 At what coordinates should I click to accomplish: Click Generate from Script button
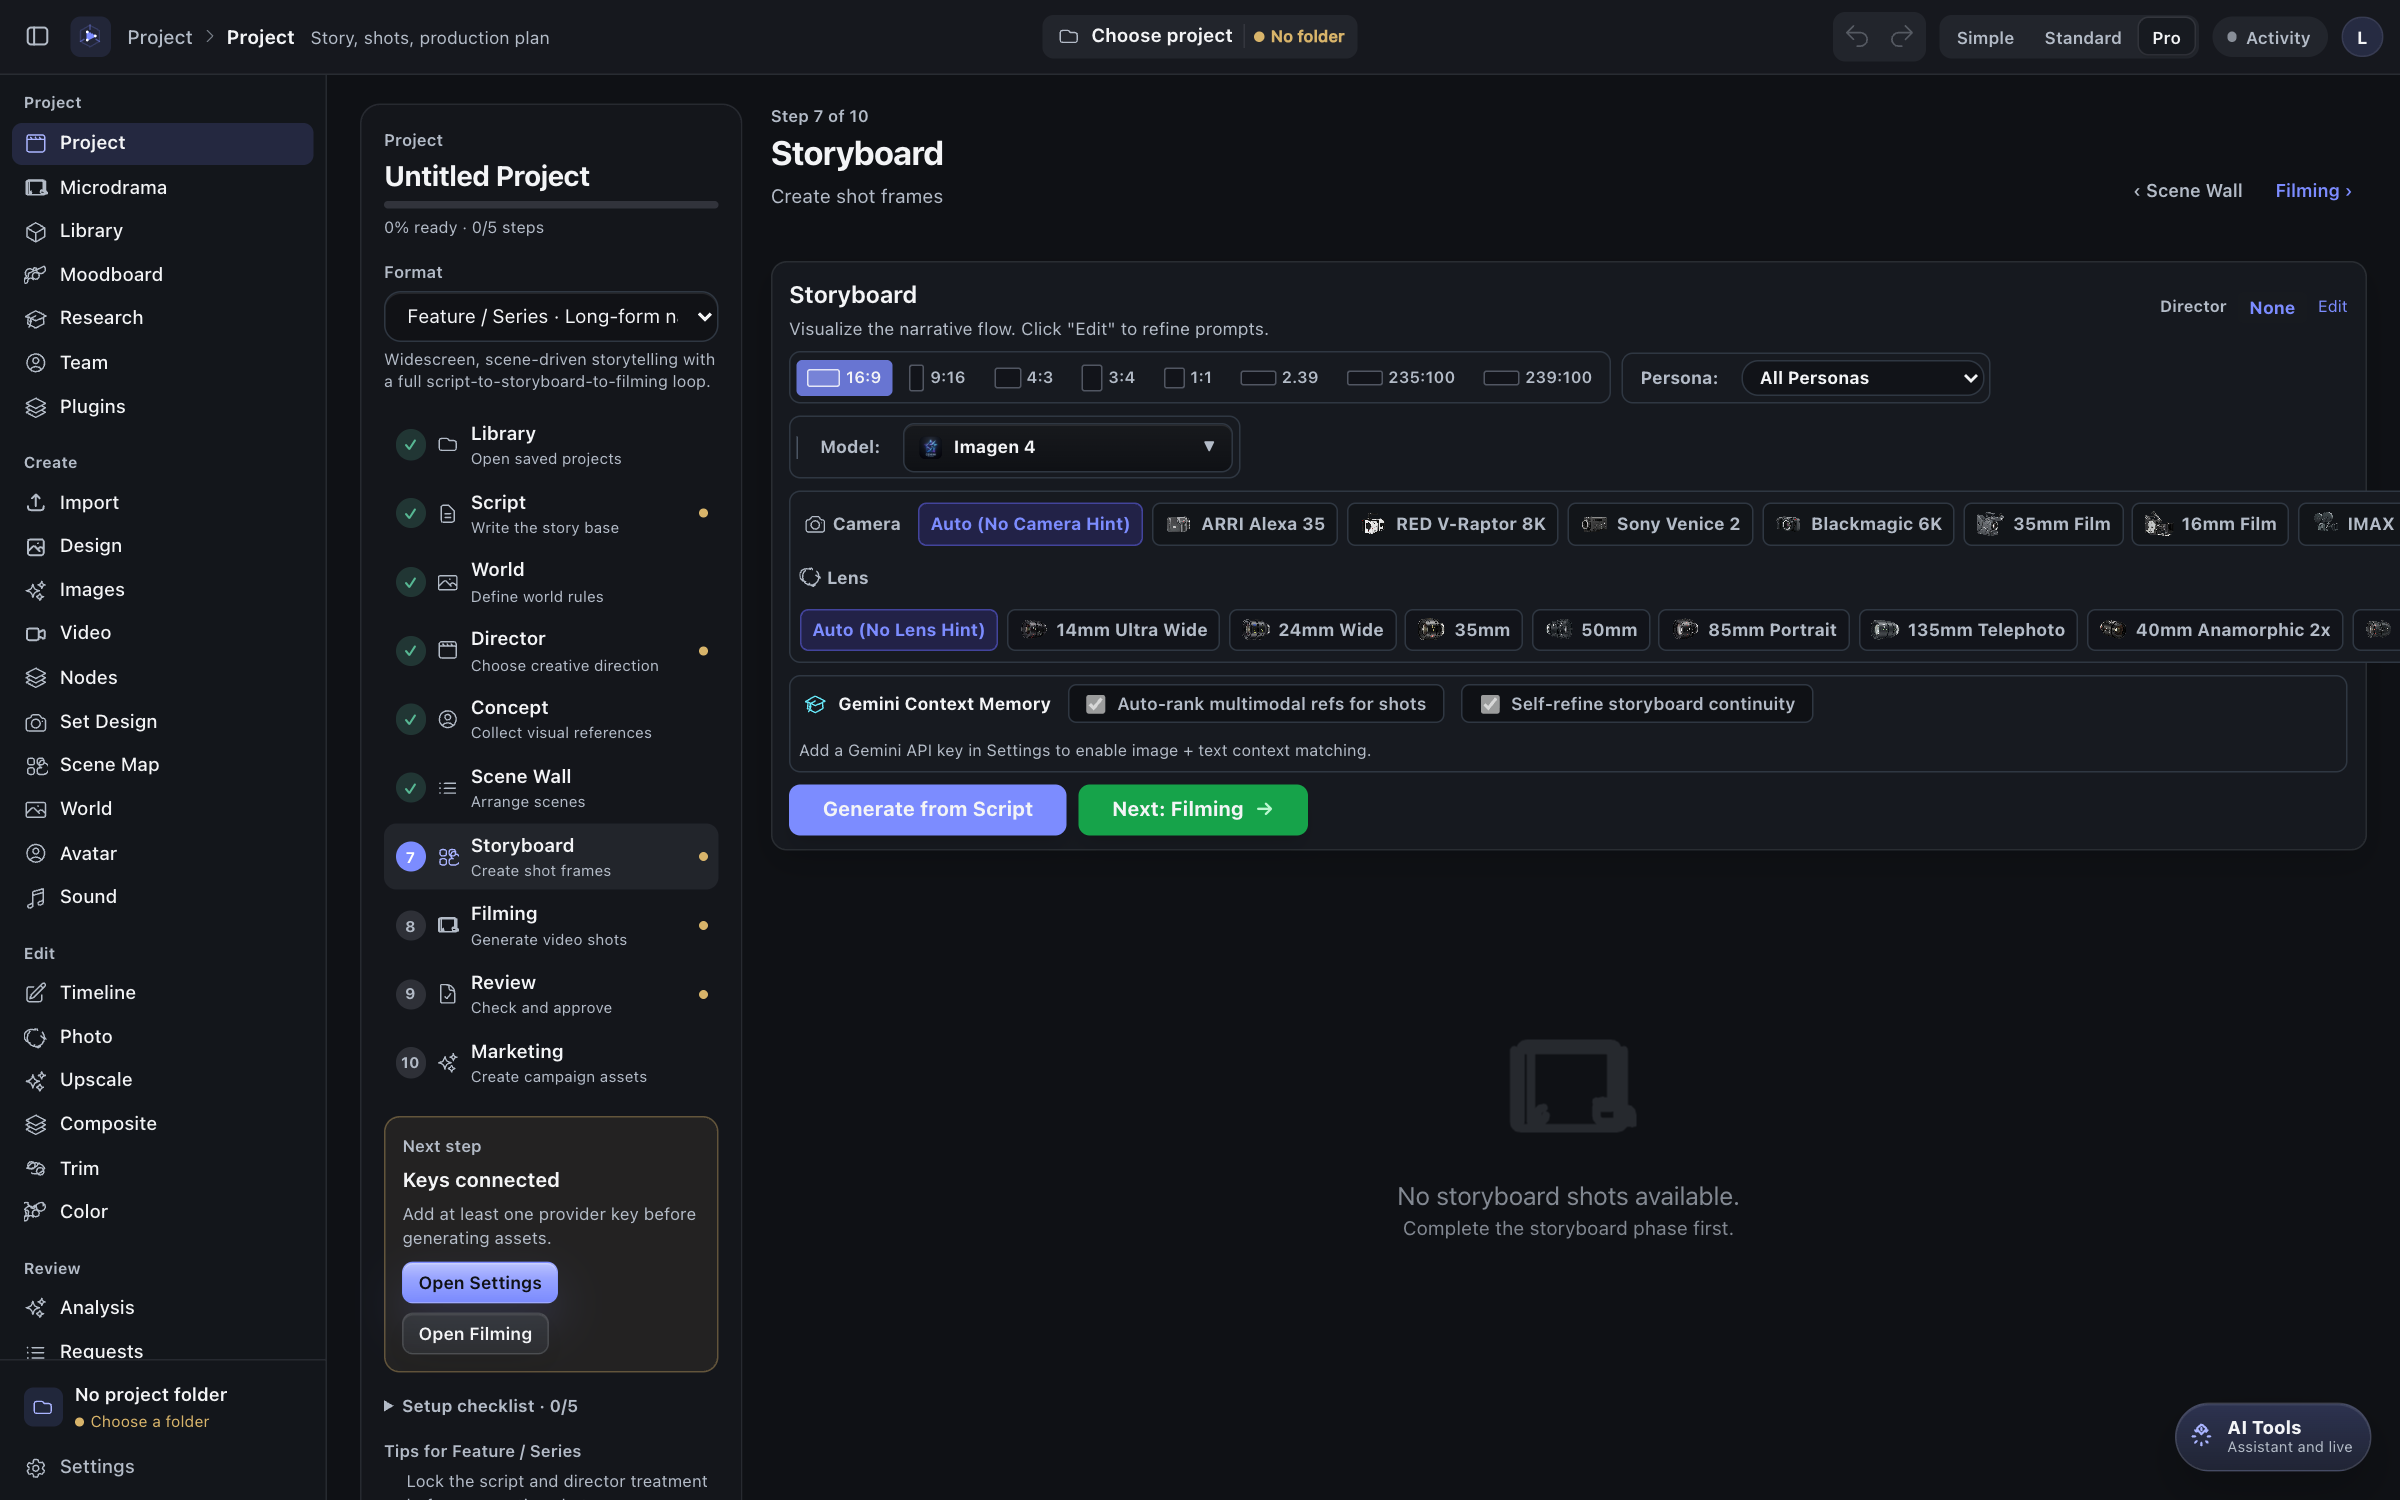[927, 809]
